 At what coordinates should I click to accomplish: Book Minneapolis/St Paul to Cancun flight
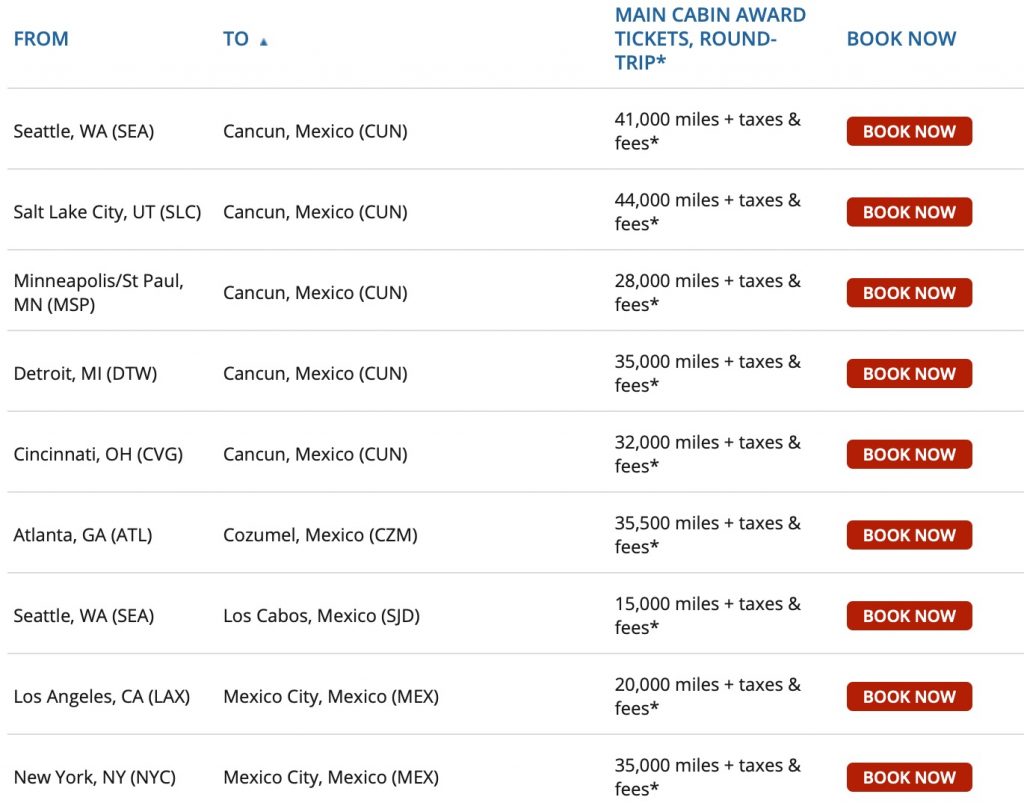coord(909,293)
